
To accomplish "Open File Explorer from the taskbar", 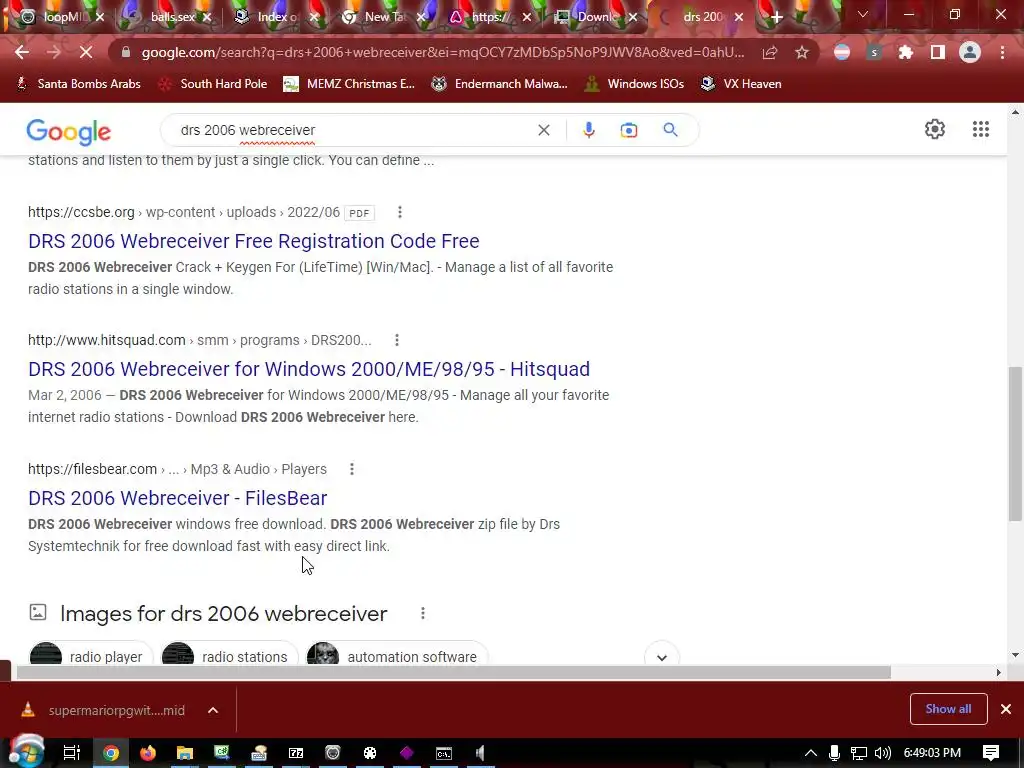I will tap(185, 753).
